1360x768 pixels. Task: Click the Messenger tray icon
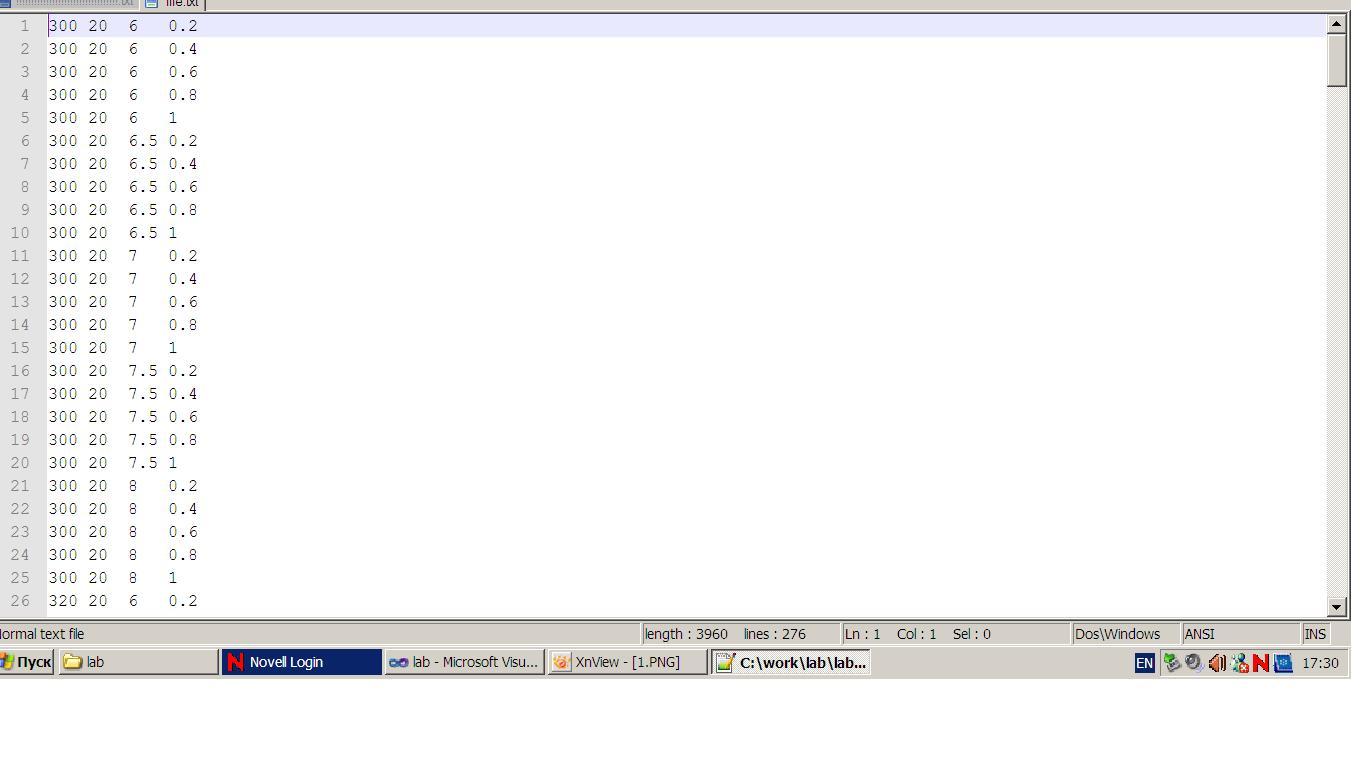click(x=1240, y=663)
